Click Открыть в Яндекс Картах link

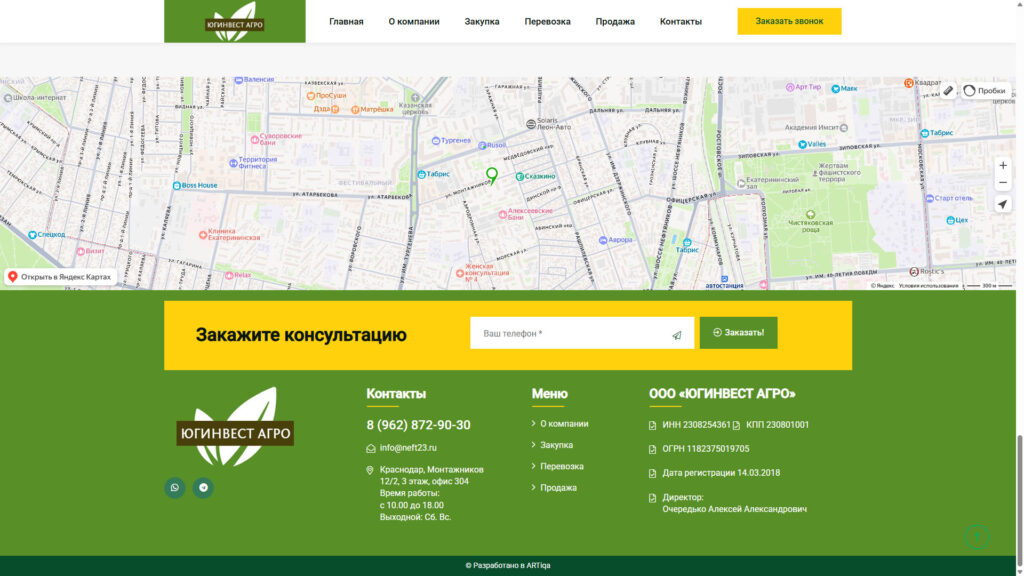[x=60, y=277]
